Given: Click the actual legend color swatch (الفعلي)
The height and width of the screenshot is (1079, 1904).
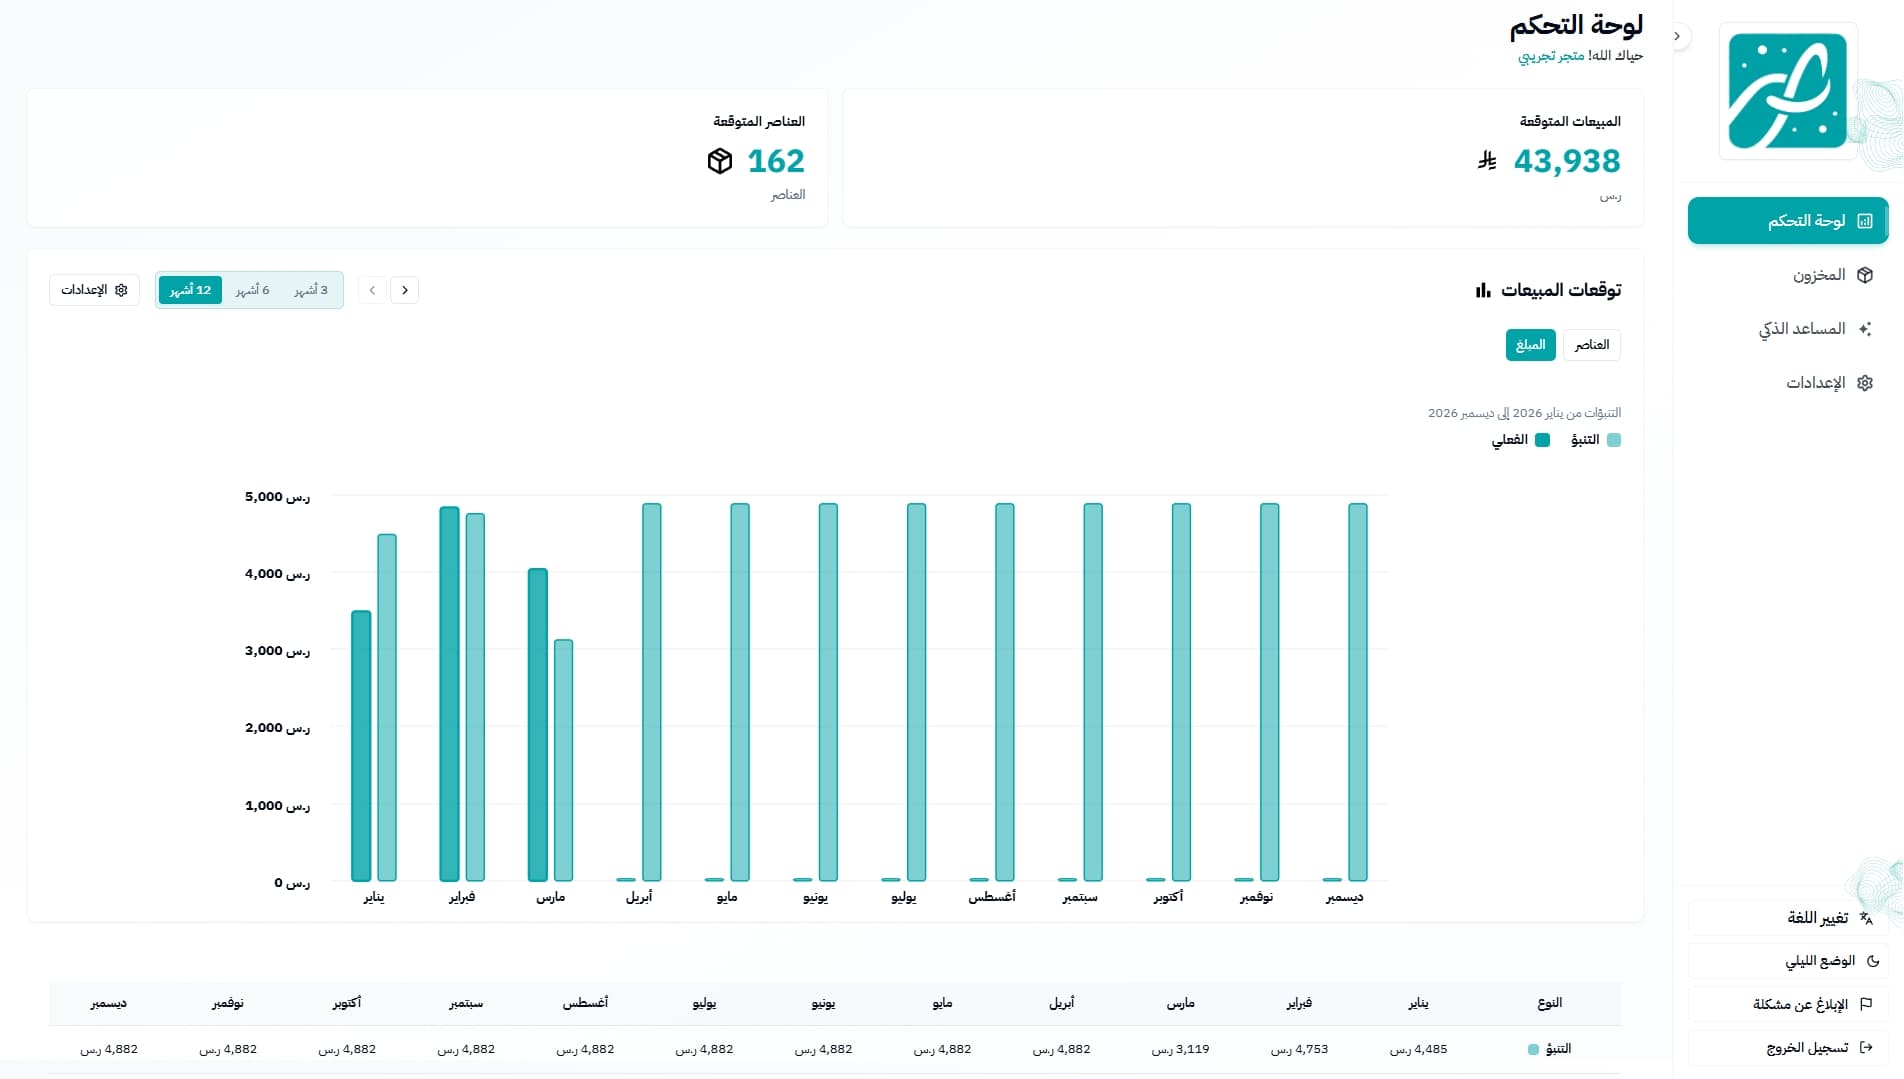Looking at the screenshot, I should pos(1542,440).
